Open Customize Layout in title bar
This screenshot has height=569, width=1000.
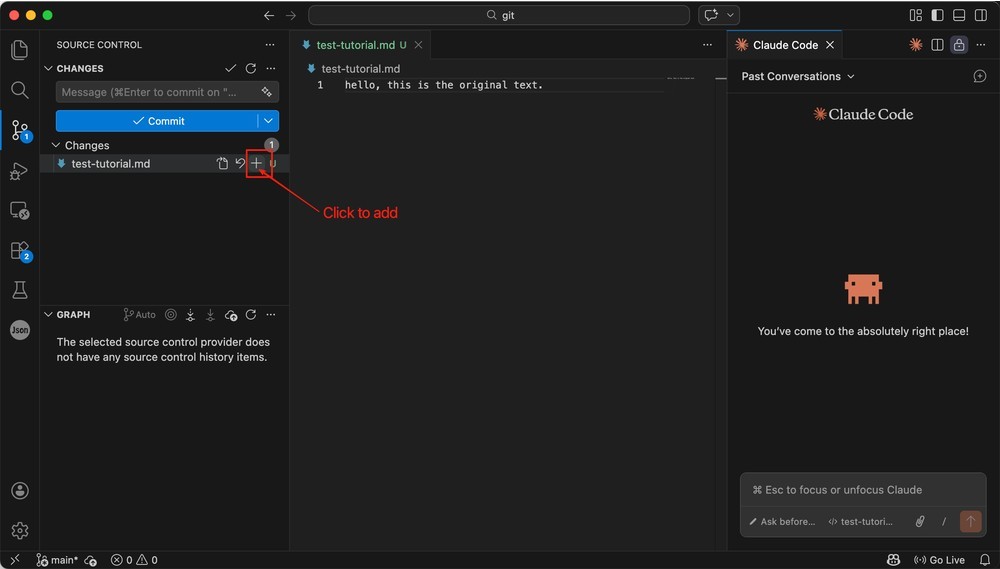[x=916, y=15]
